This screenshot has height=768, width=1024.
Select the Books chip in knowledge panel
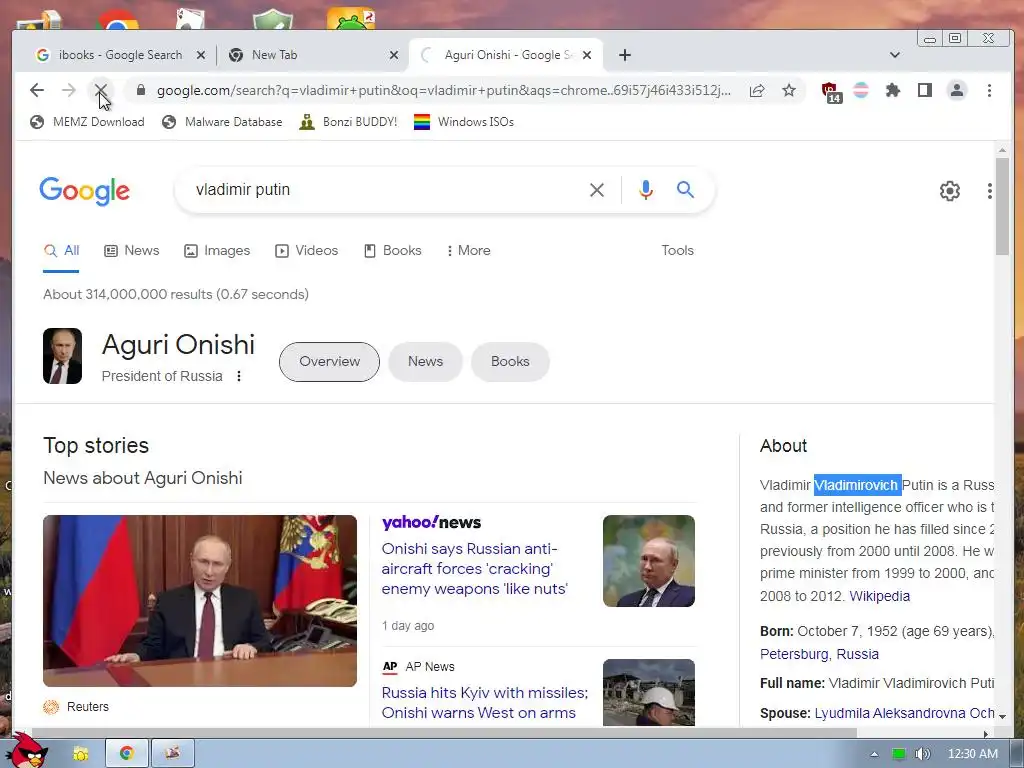tap(510, 362)
